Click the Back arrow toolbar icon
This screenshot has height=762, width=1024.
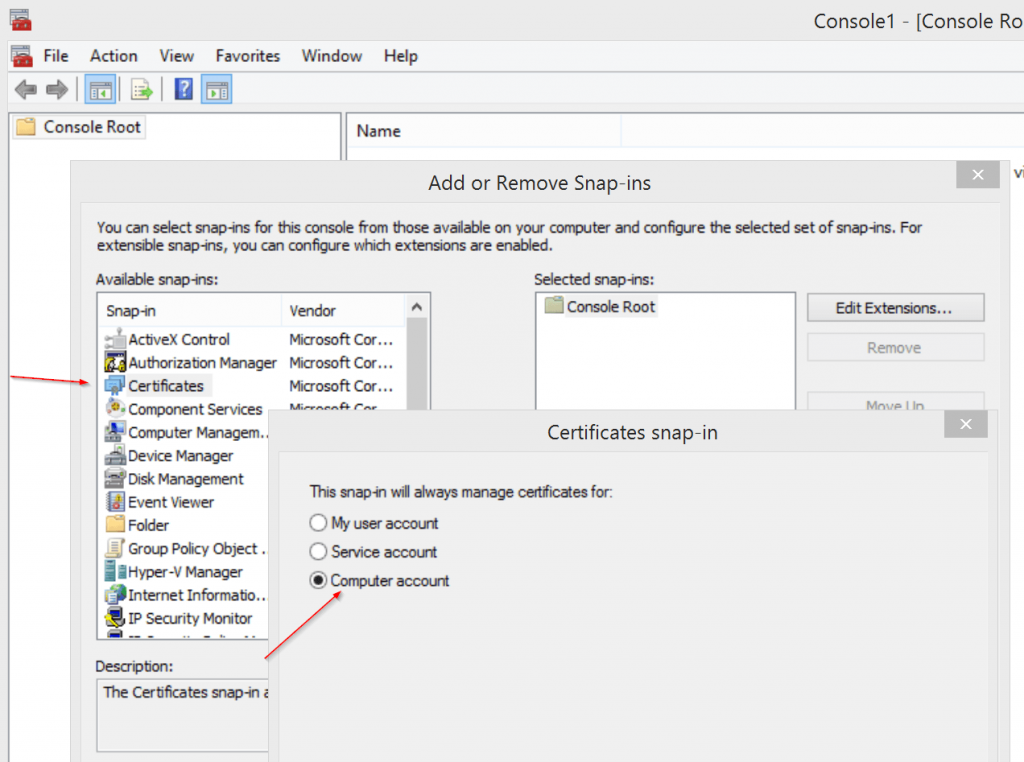coord(26,89)
